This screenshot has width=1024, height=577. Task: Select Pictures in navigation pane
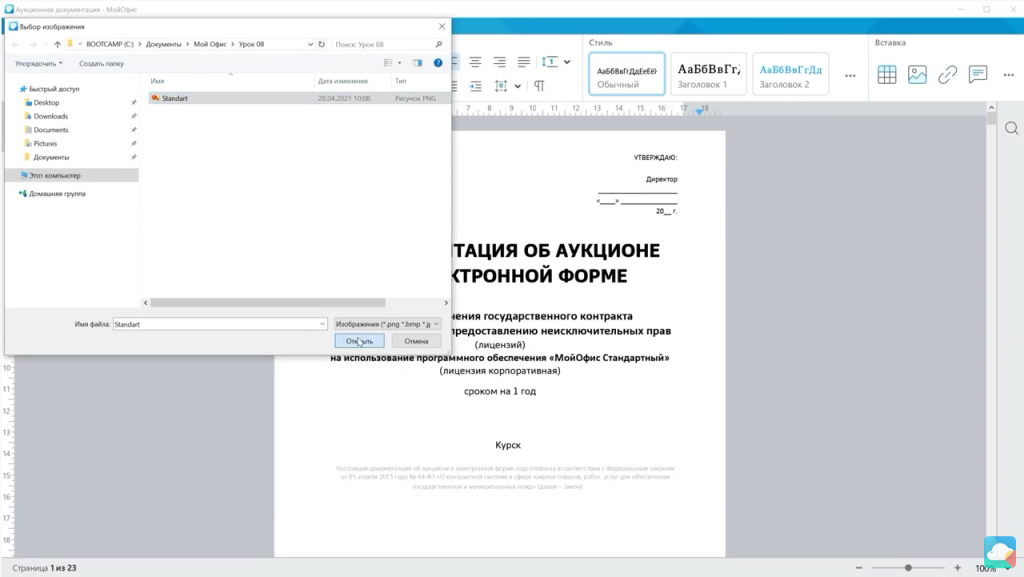45,144
